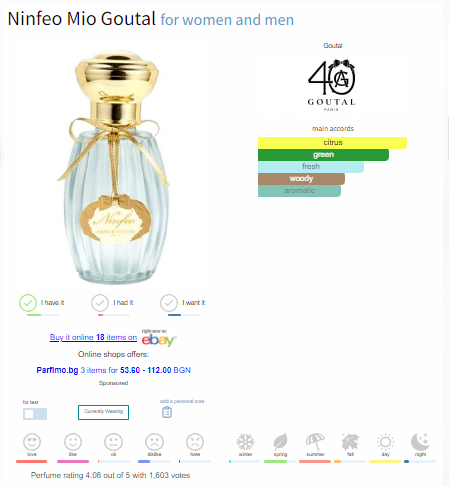Select the summer umbrella icon

pyautogui.click(x=315, y=442)
